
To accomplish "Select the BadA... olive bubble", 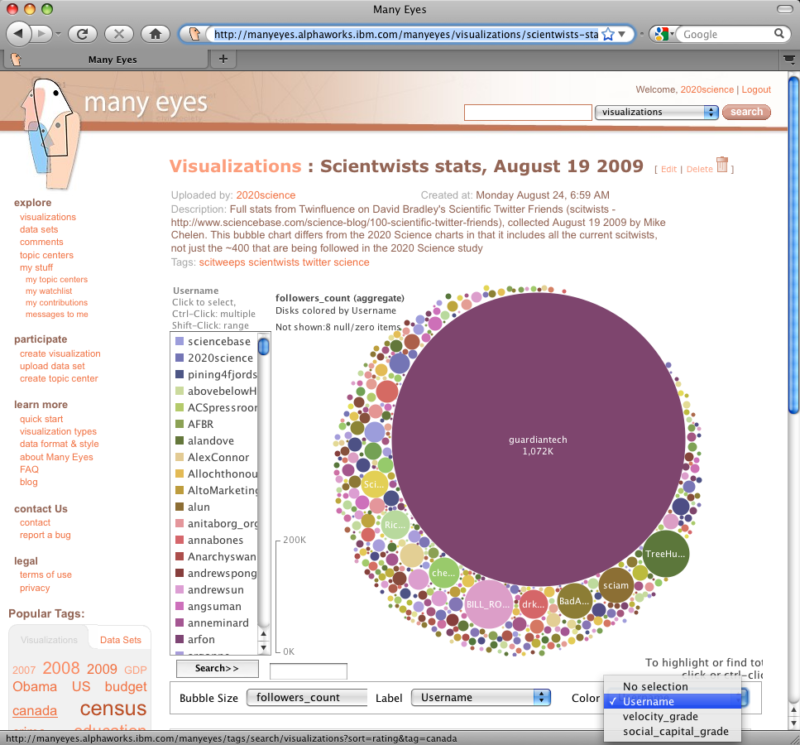I will click(x=574, y=601).
